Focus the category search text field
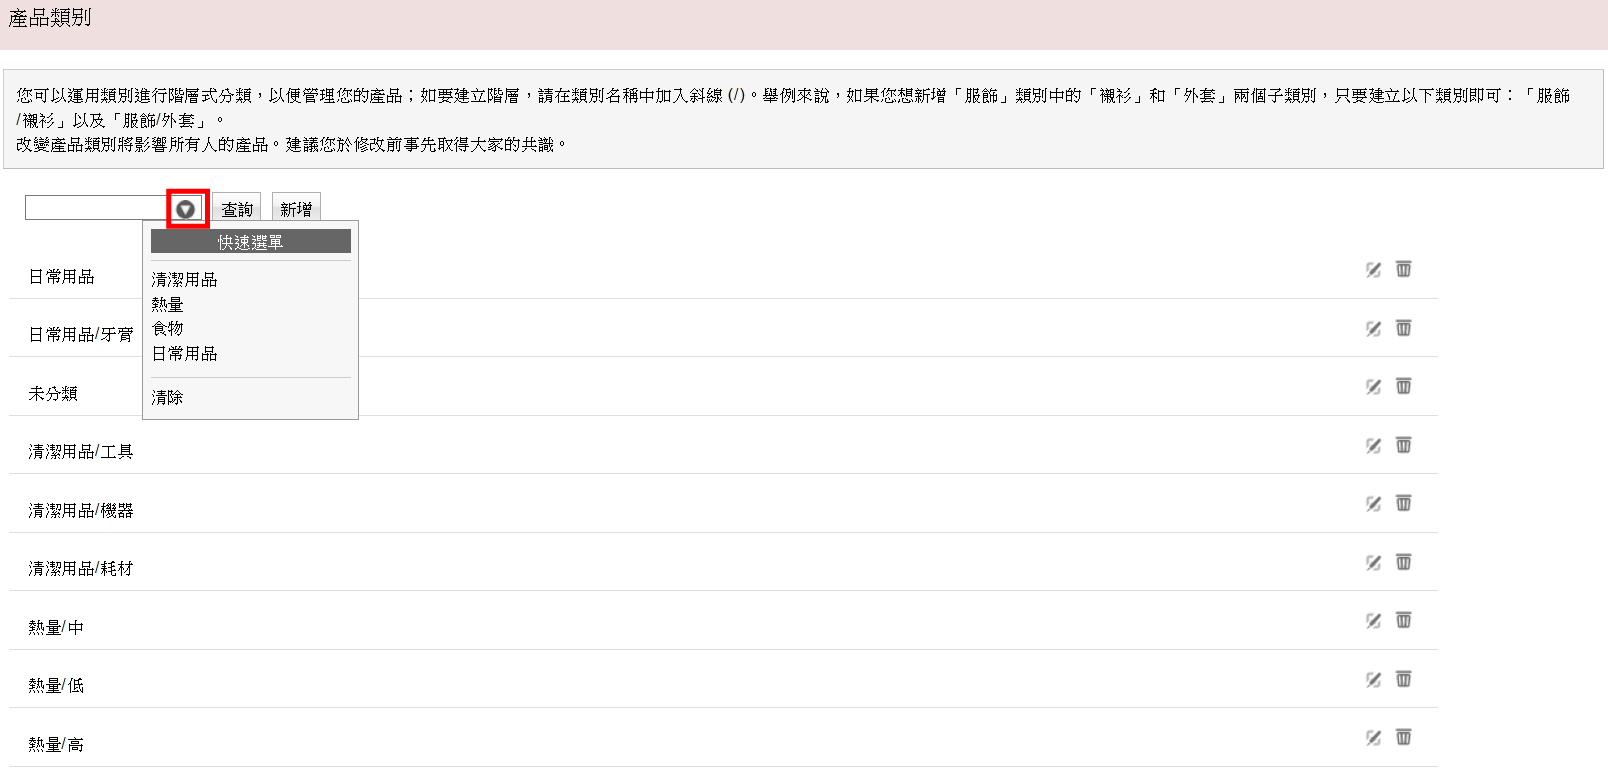This screenshot has width=1608, height=775. coord(96,208)
